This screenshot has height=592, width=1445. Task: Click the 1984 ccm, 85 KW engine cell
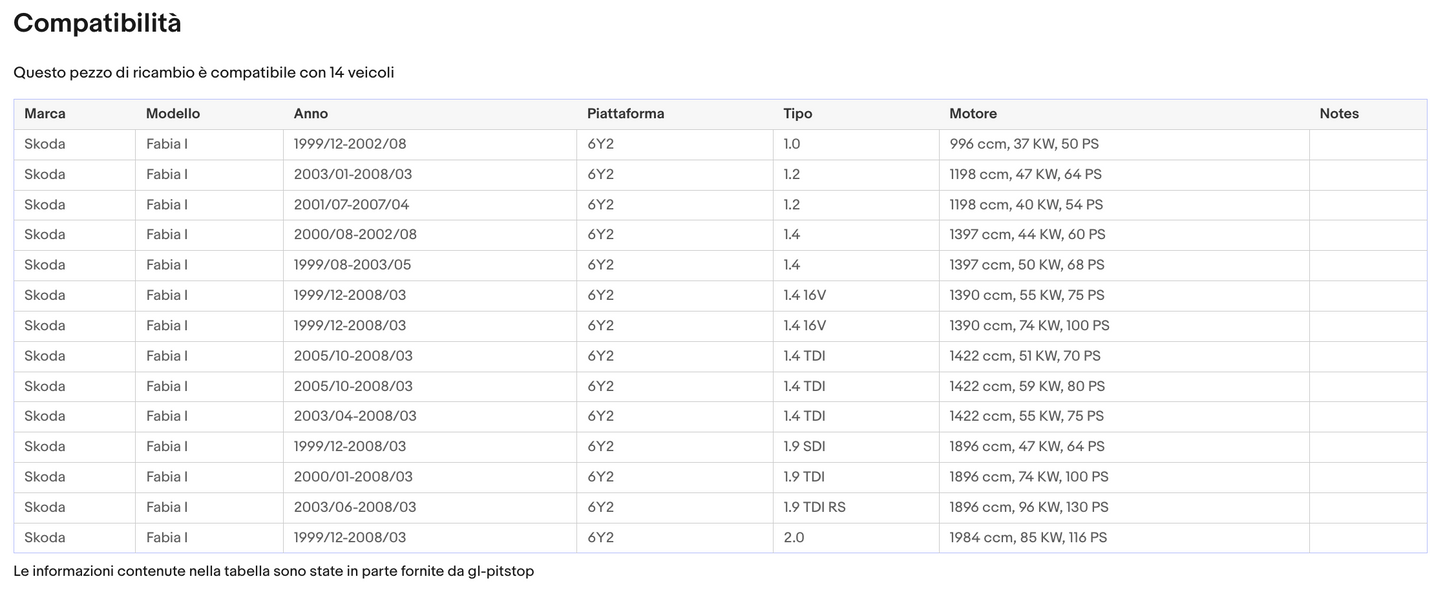click(x=1028, y=537)
